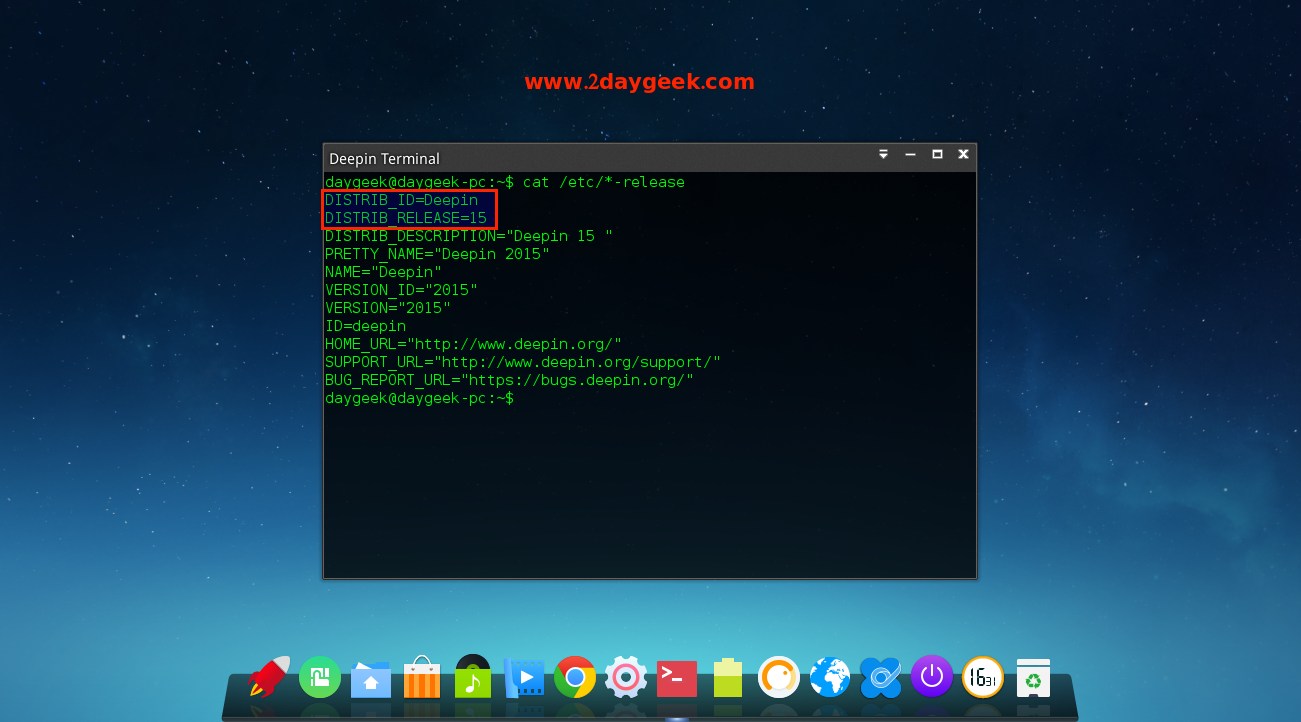The width and height of the screenshot is (1301, 722).
Task: Click the red Terminal icon in dock
Action: 677,678
